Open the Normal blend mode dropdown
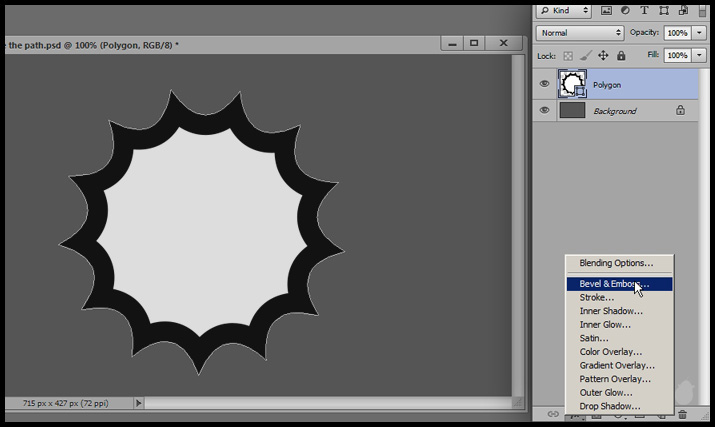The image size is (715, 427). tap(580, 33)
